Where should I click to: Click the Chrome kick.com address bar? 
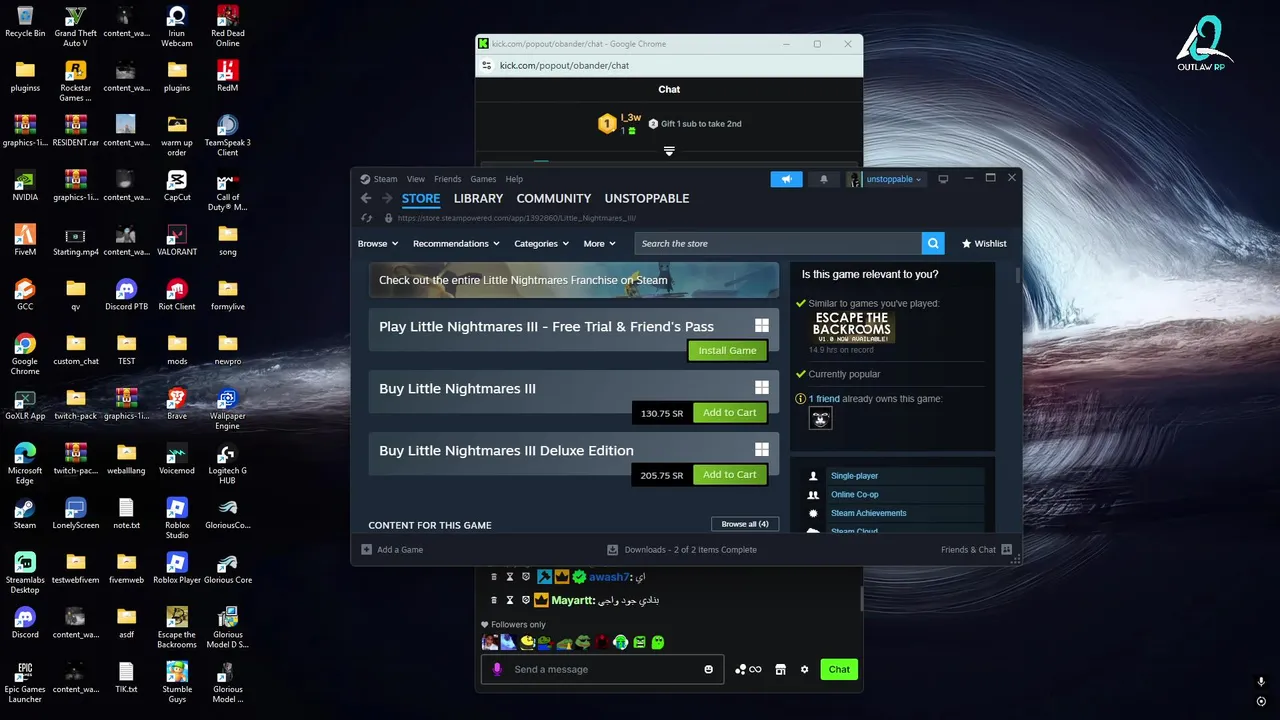click(x=669, y=65)
